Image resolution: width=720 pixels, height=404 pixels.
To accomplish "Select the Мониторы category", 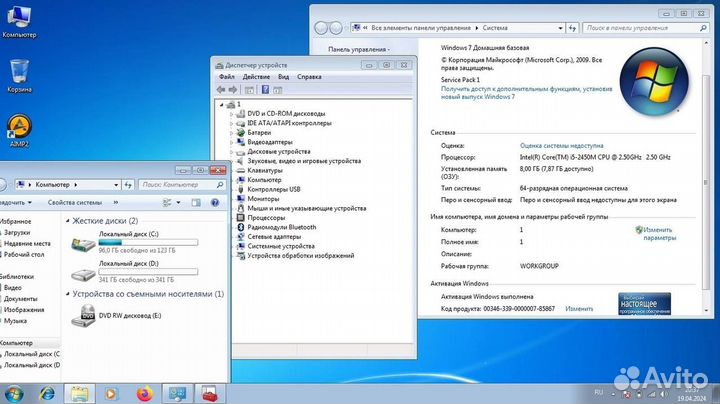I will click(x=263, y=199).
